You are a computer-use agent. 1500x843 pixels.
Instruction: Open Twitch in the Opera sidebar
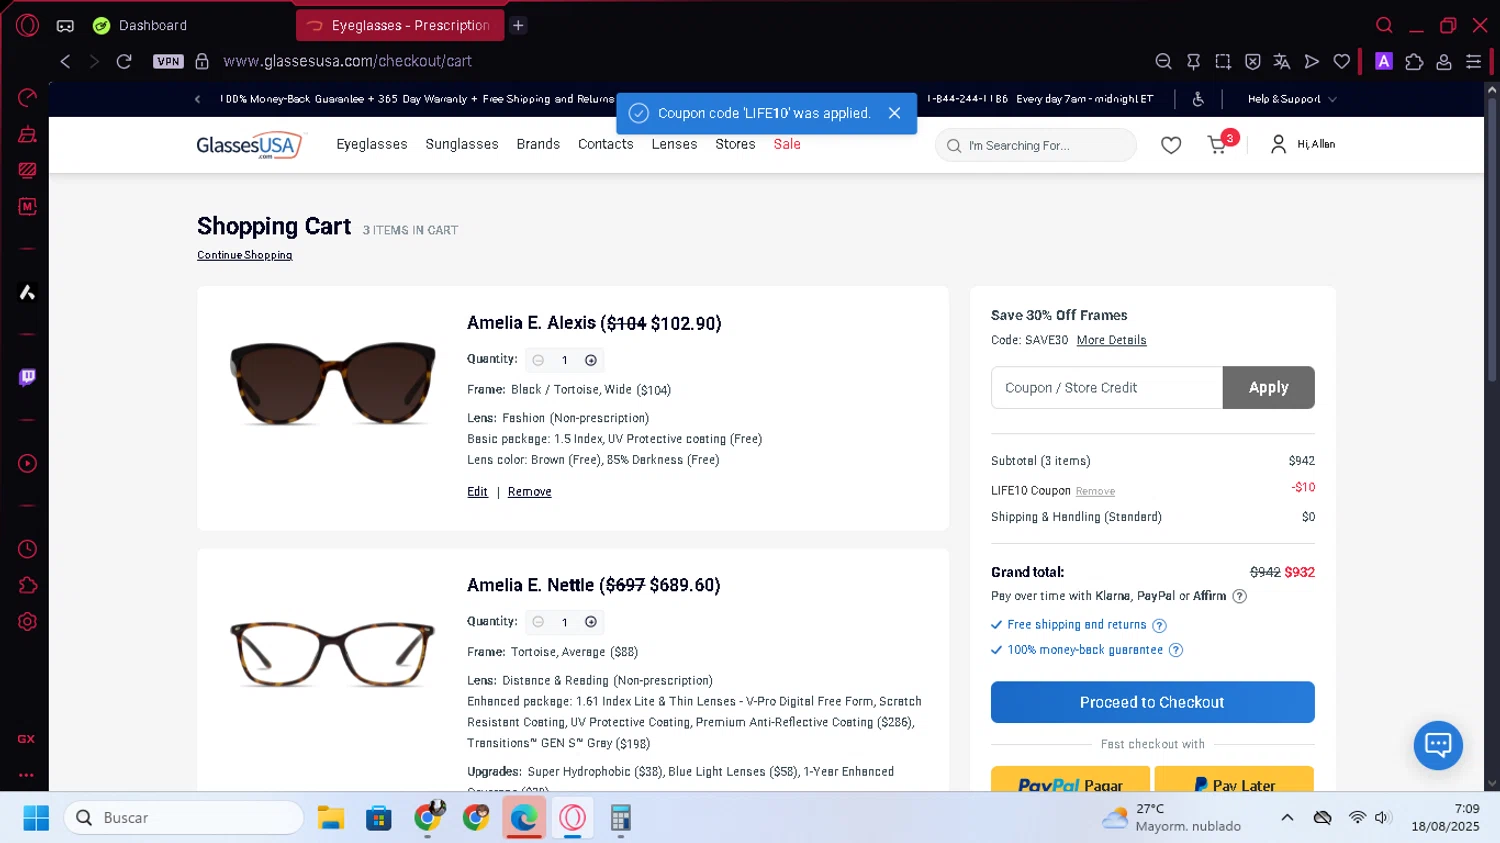click(27, 377)
